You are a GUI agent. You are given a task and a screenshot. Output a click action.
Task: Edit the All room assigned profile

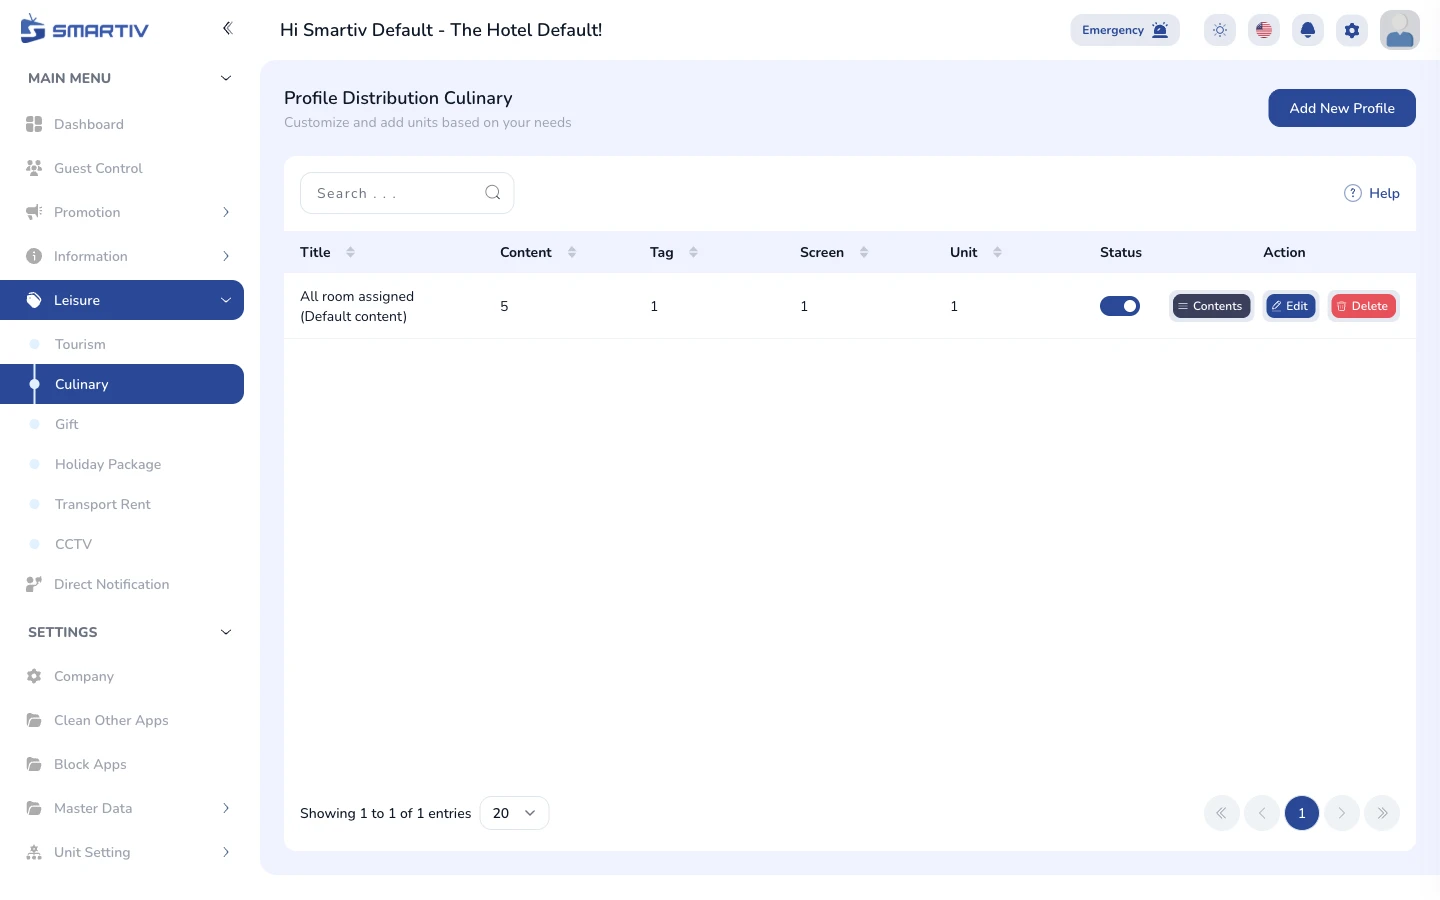click(x=1291, y=306)
